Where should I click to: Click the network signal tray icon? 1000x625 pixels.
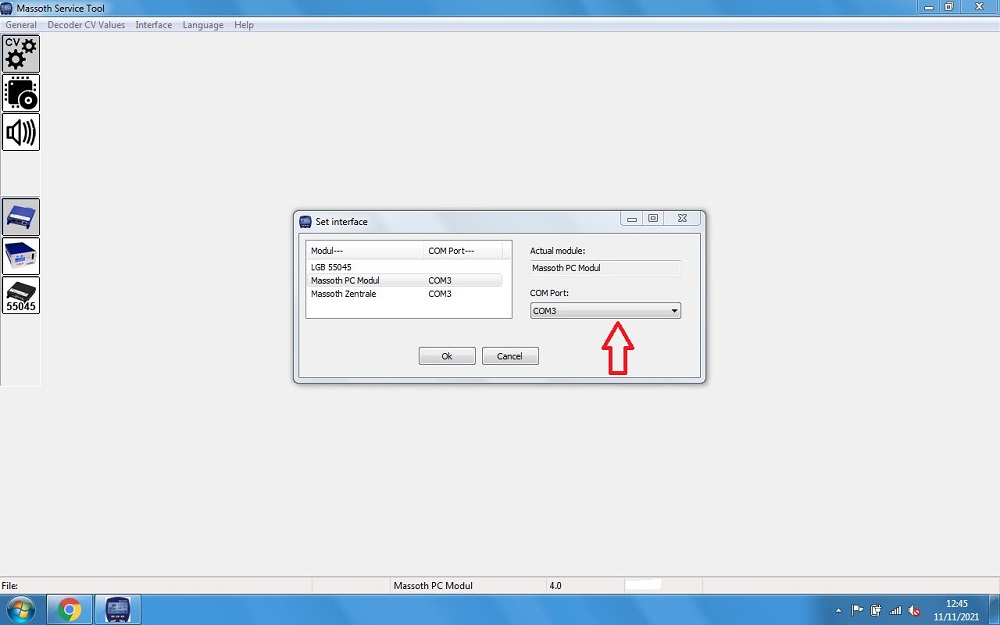point(895,610)
